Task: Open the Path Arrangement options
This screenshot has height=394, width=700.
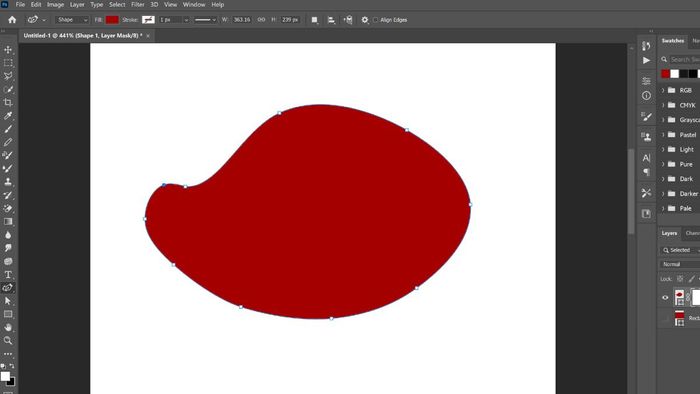Action: [348, 20]
